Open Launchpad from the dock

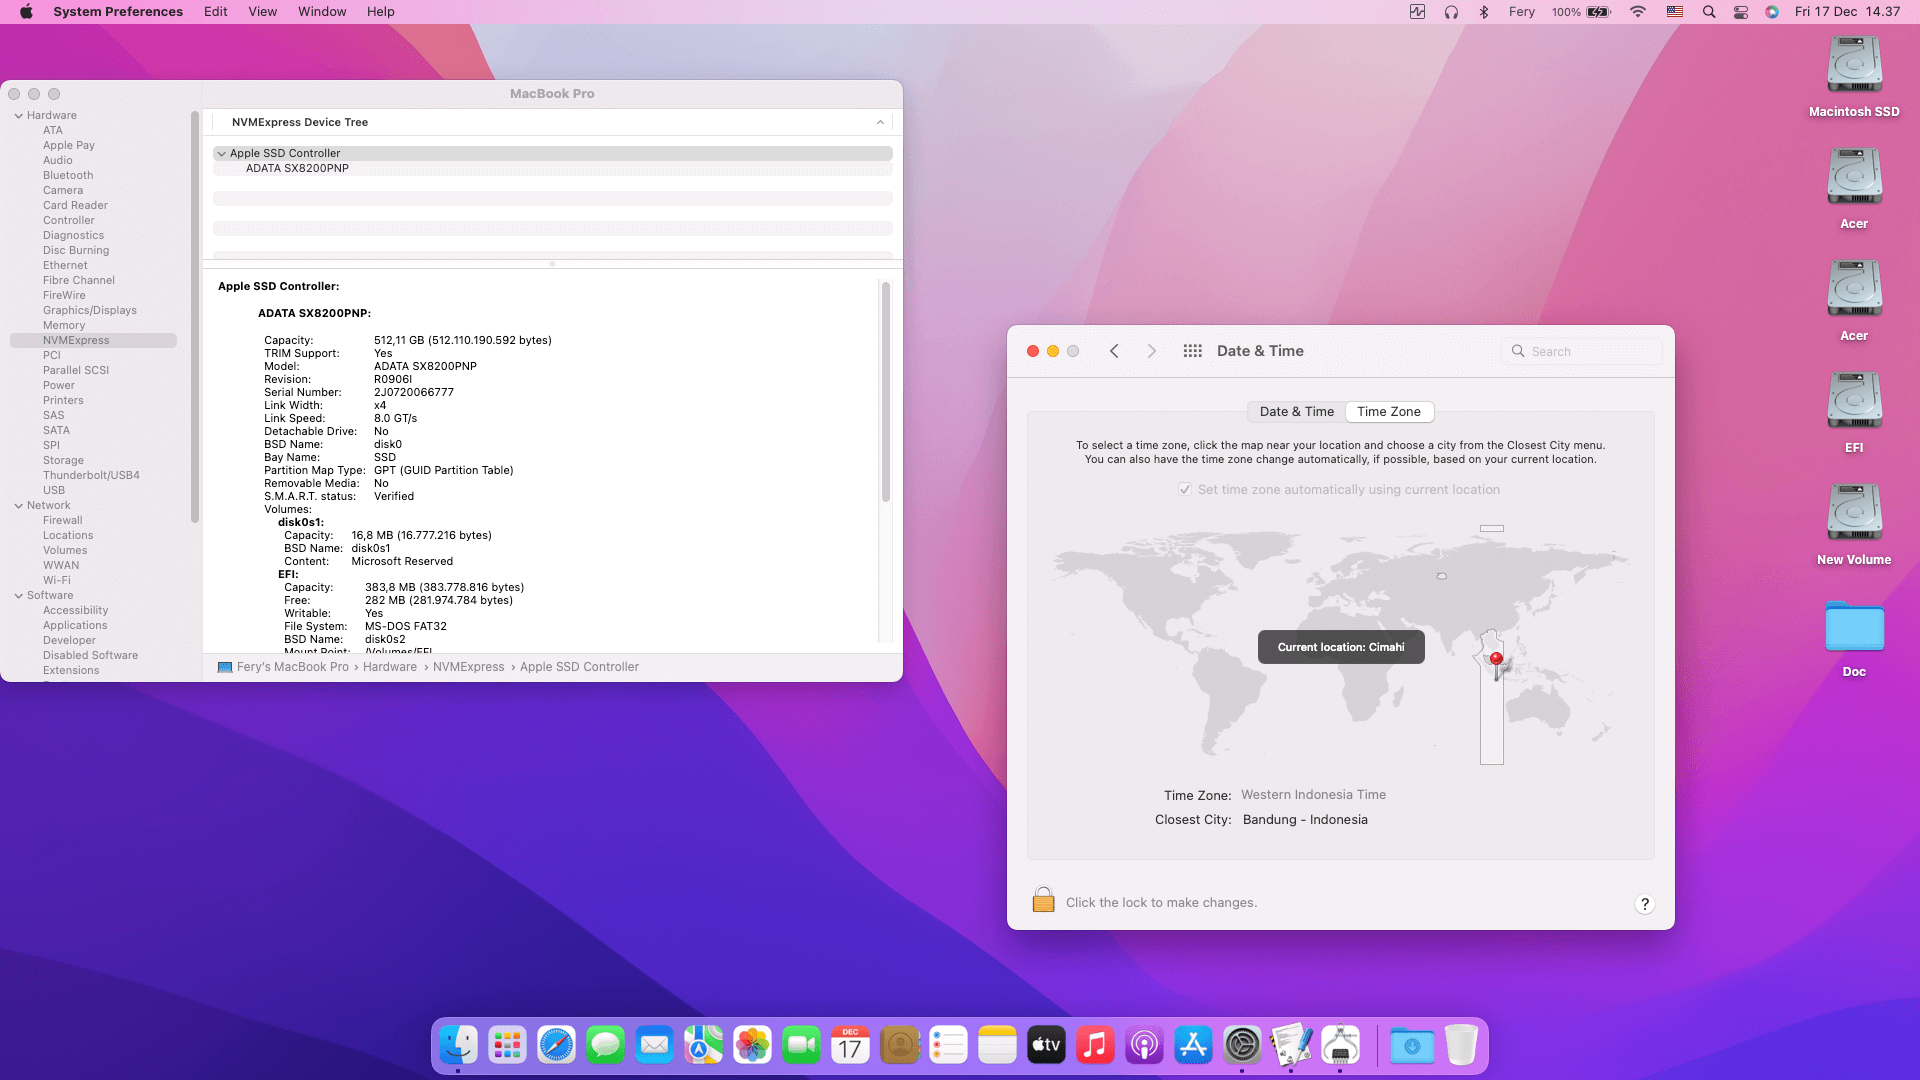coord(508,1046)
